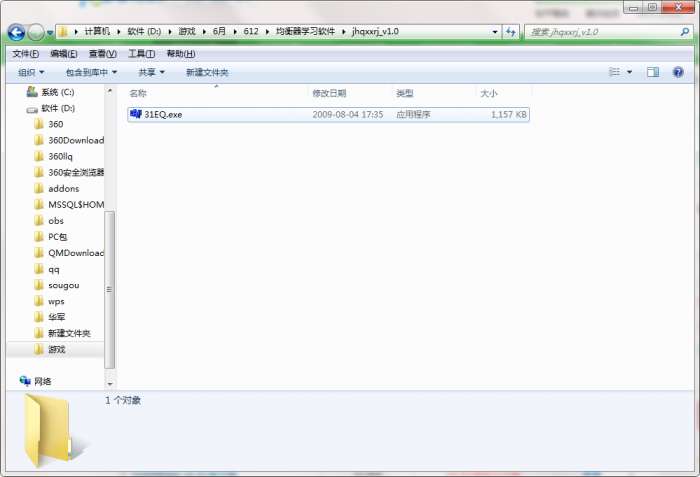This screenshot has width=700, height=477.
Task: Go back using the Back arrow button
Action: point(17,32)
